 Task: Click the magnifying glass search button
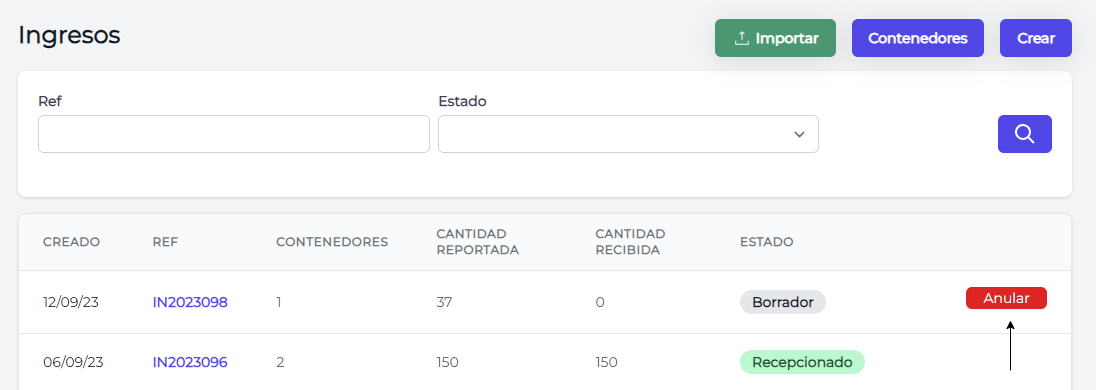coord(1024,133)
